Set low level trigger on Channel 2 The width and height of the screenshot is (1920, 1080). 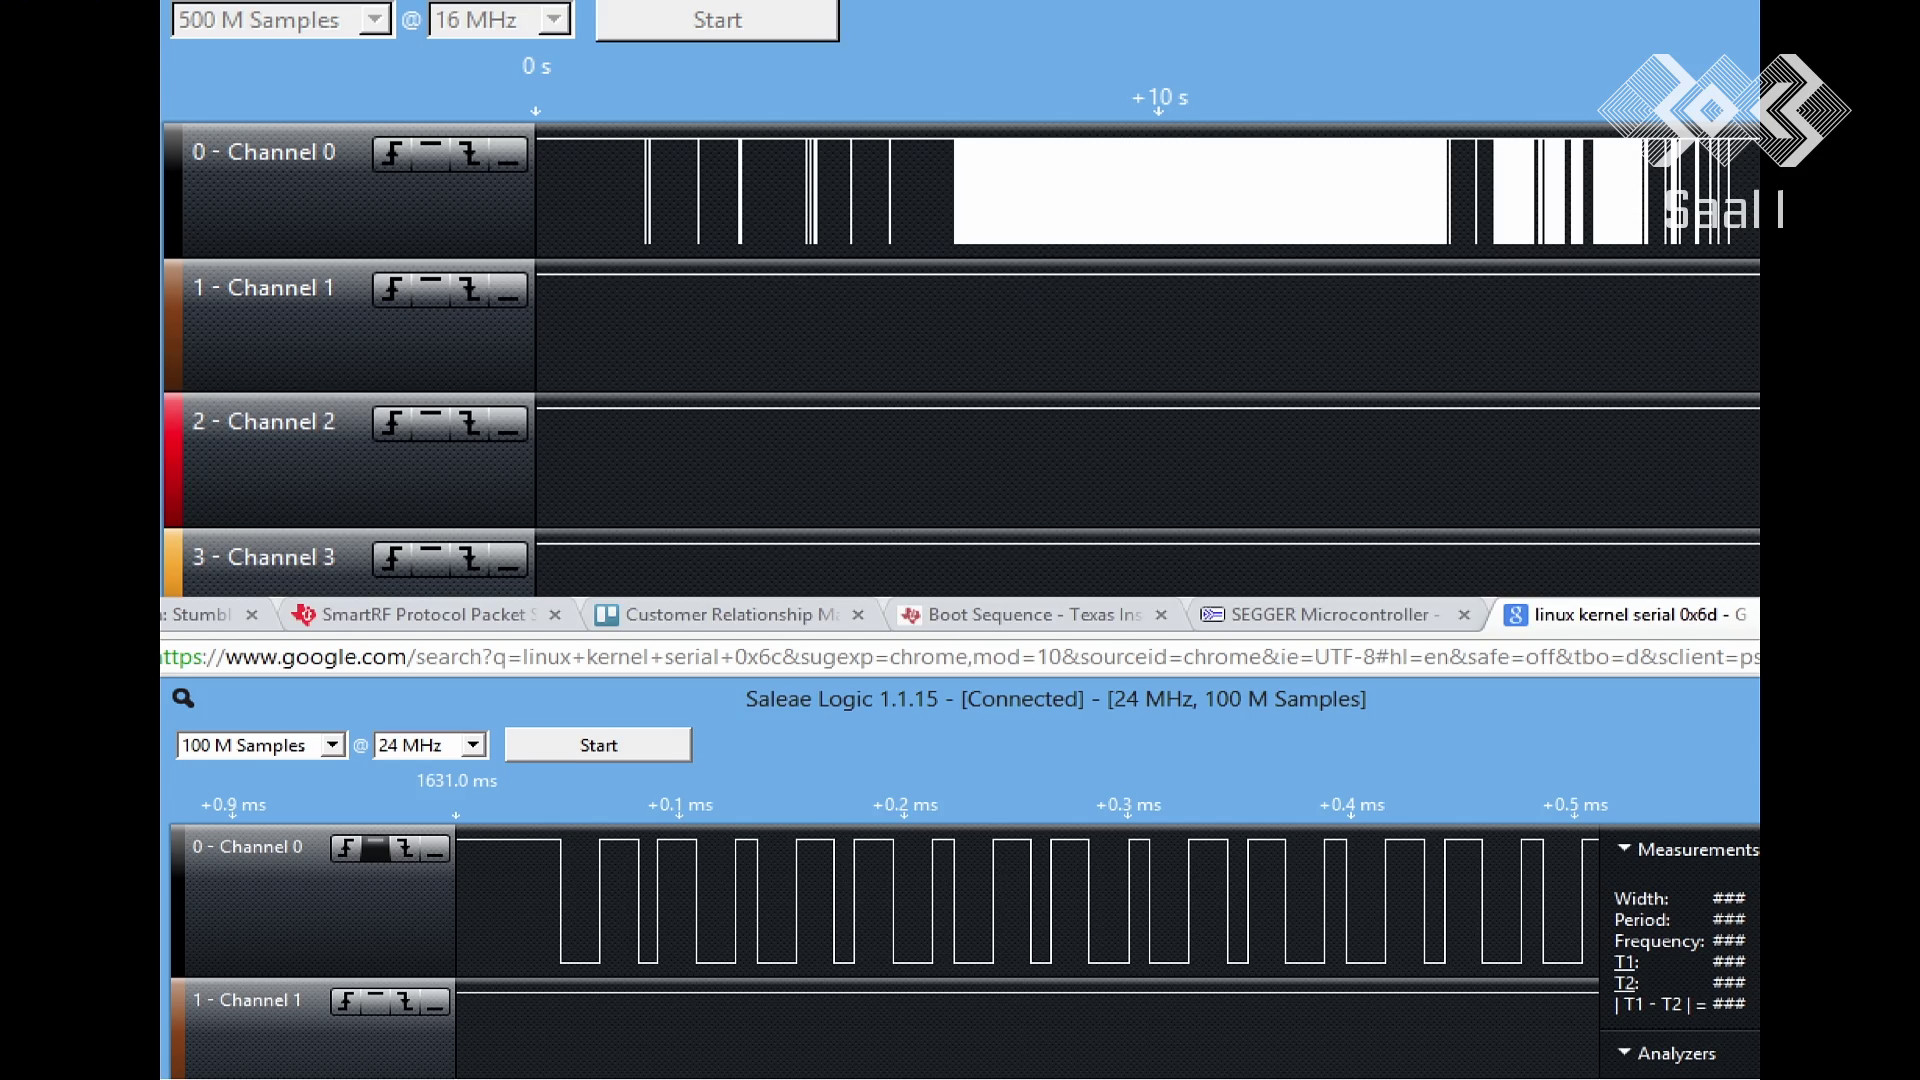[508, 424]
